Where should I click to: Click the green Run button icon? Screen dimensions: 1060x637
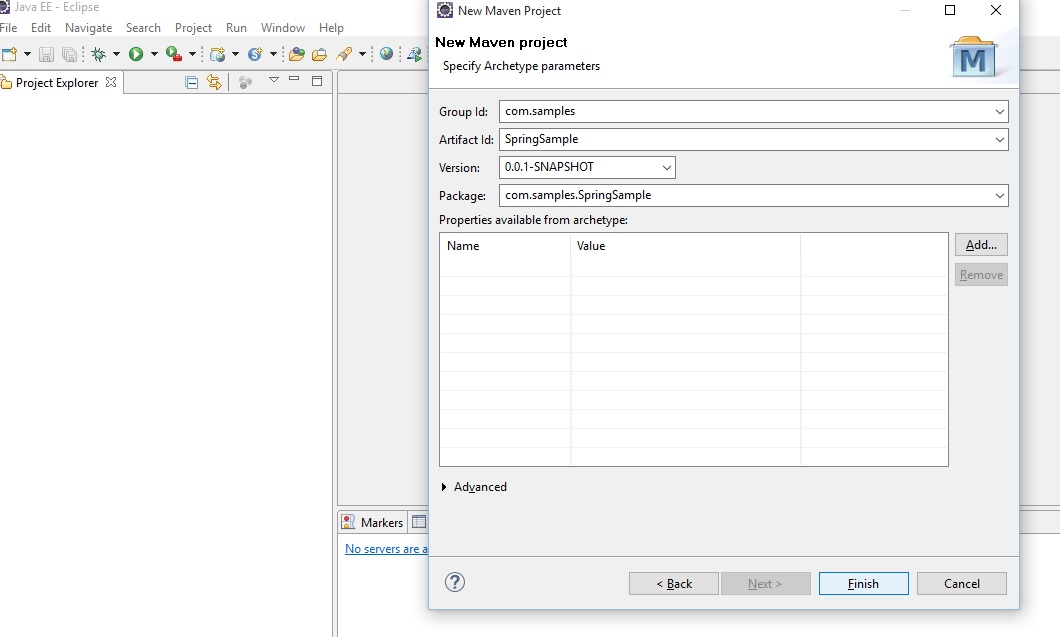[136, 54]
